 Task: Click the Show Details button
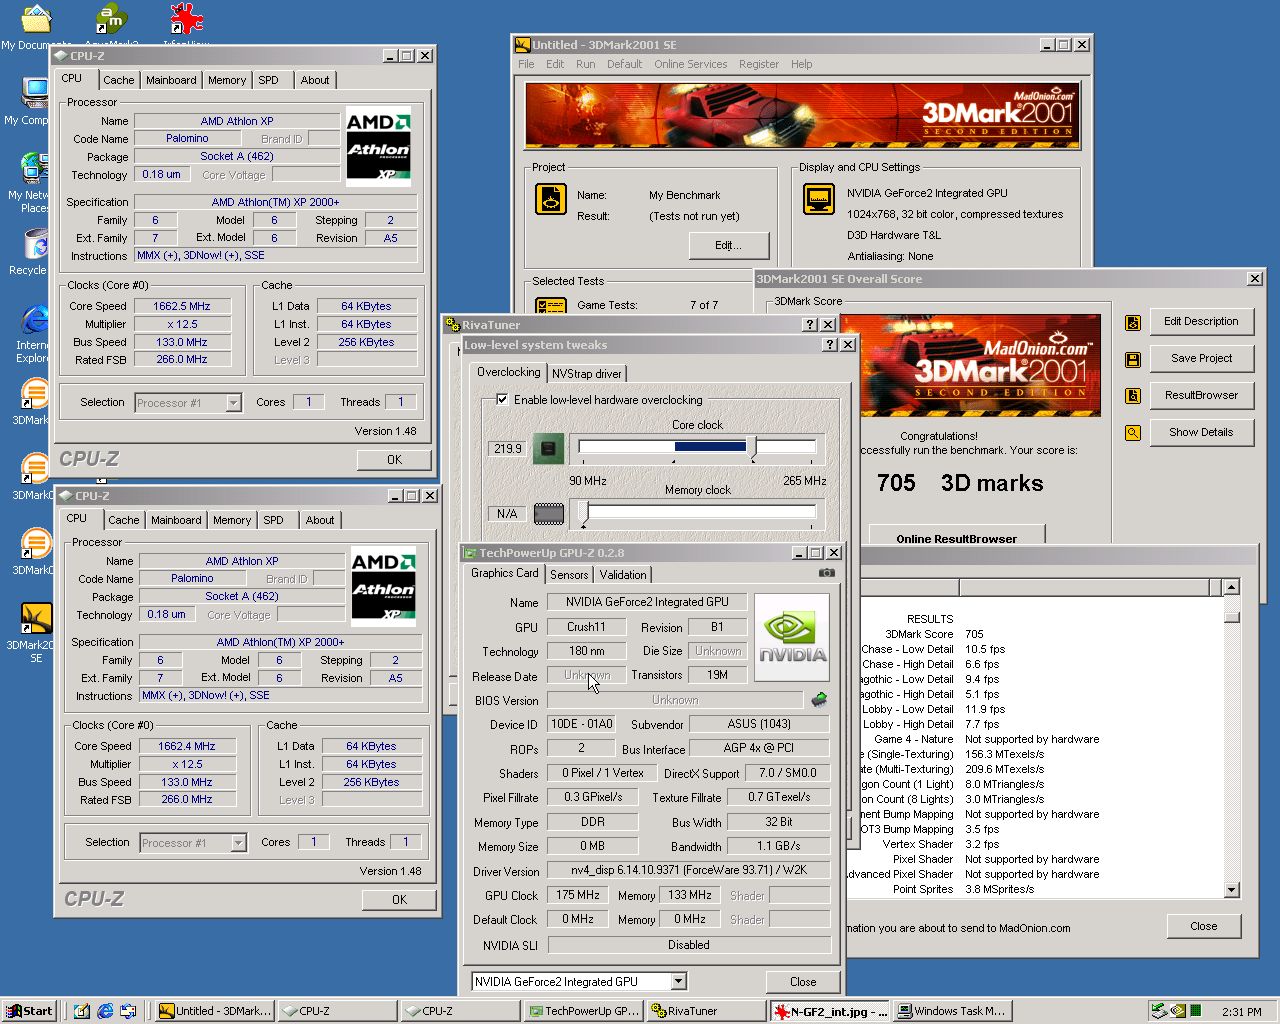[x=1201, y=432]
